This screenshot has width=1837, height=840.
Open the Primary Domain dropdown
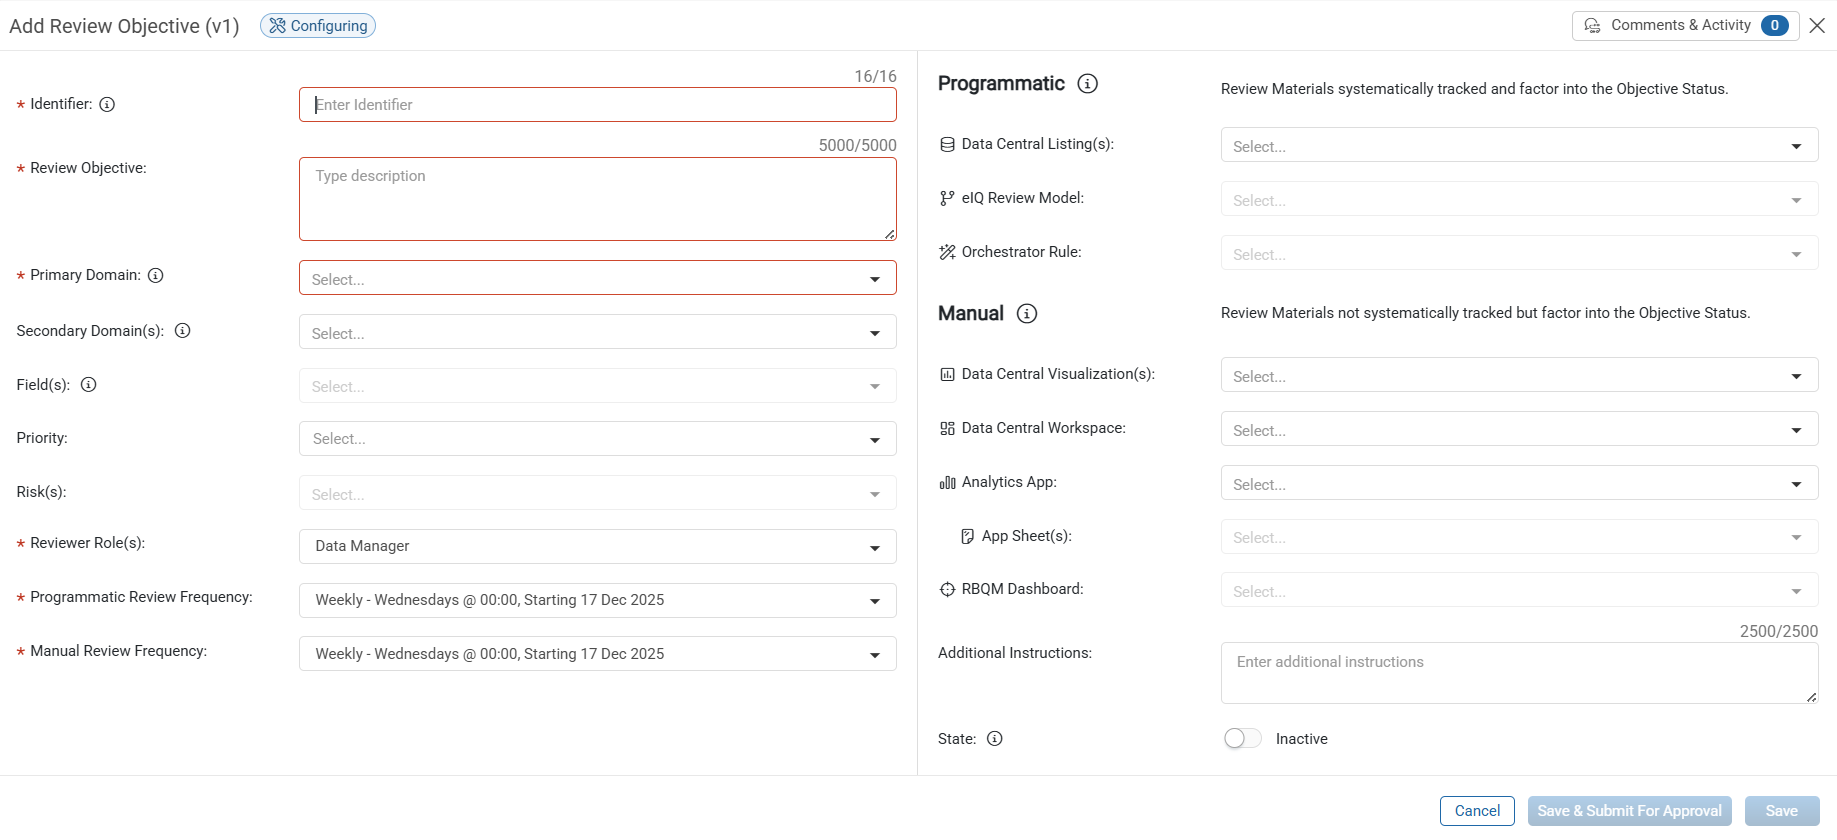598,278
